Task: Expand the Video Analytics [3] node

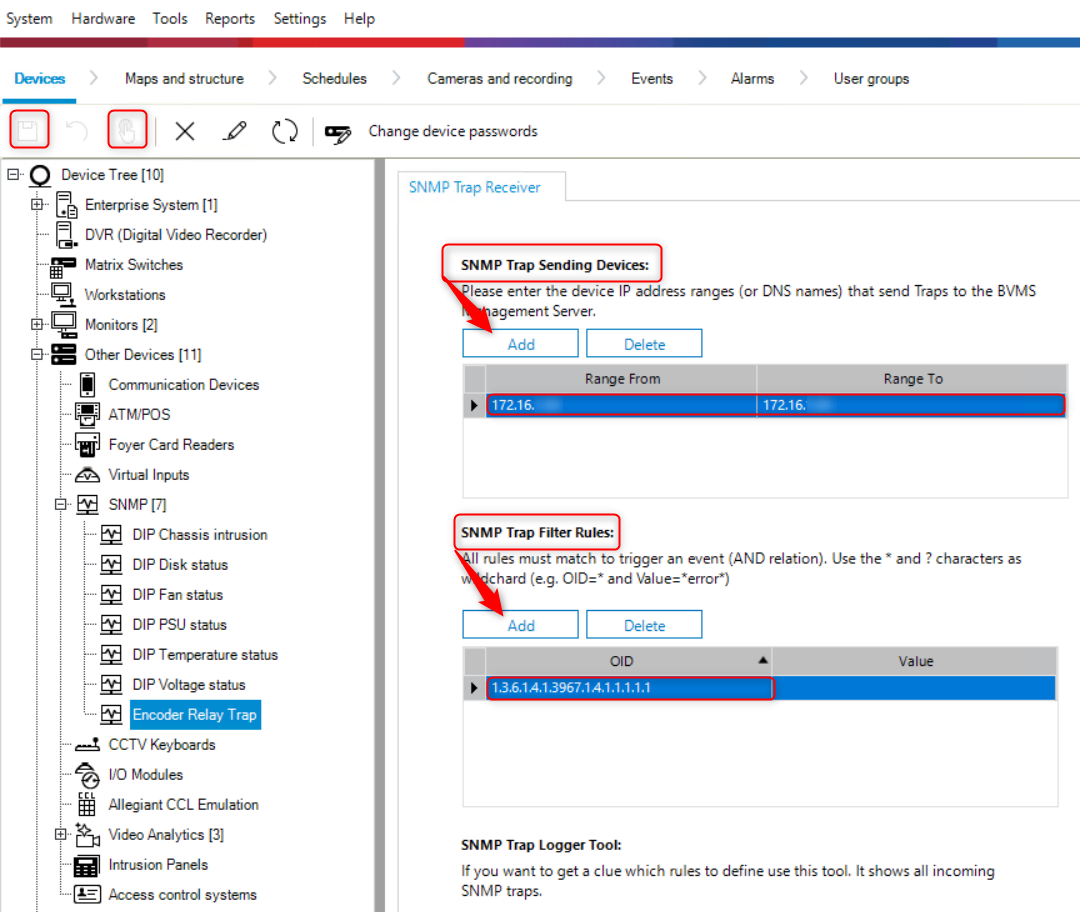Action: pos(62,835)
